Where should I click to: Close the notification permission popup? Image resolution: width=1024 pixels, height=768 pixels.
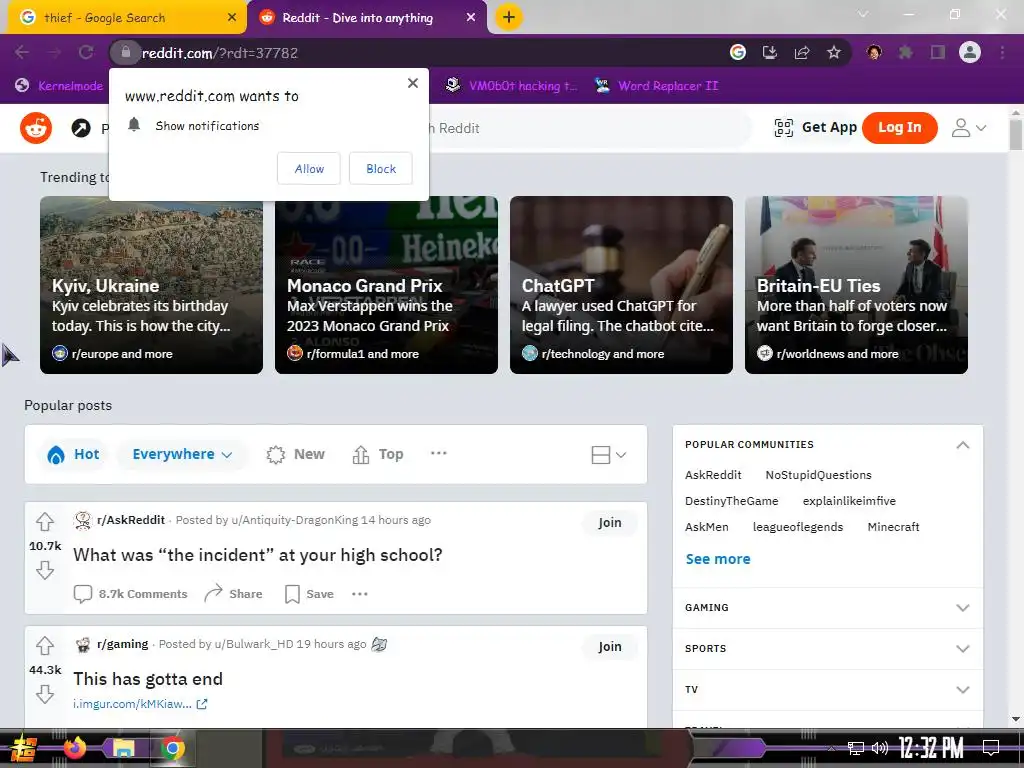(412, 83)
